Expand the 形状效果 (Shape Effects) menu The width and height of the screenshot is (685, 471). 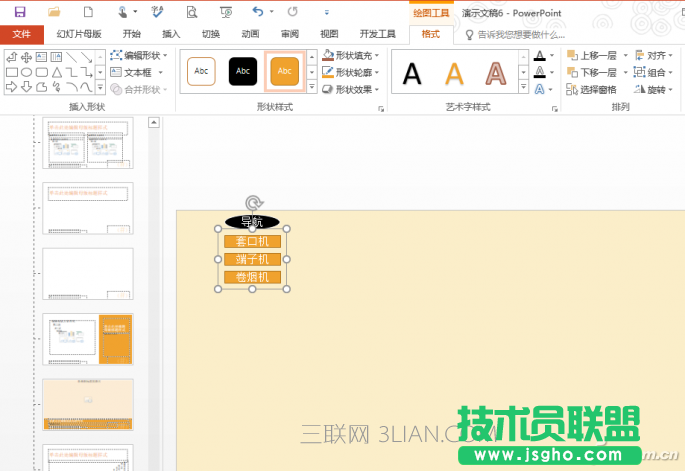tap(351, 90)
